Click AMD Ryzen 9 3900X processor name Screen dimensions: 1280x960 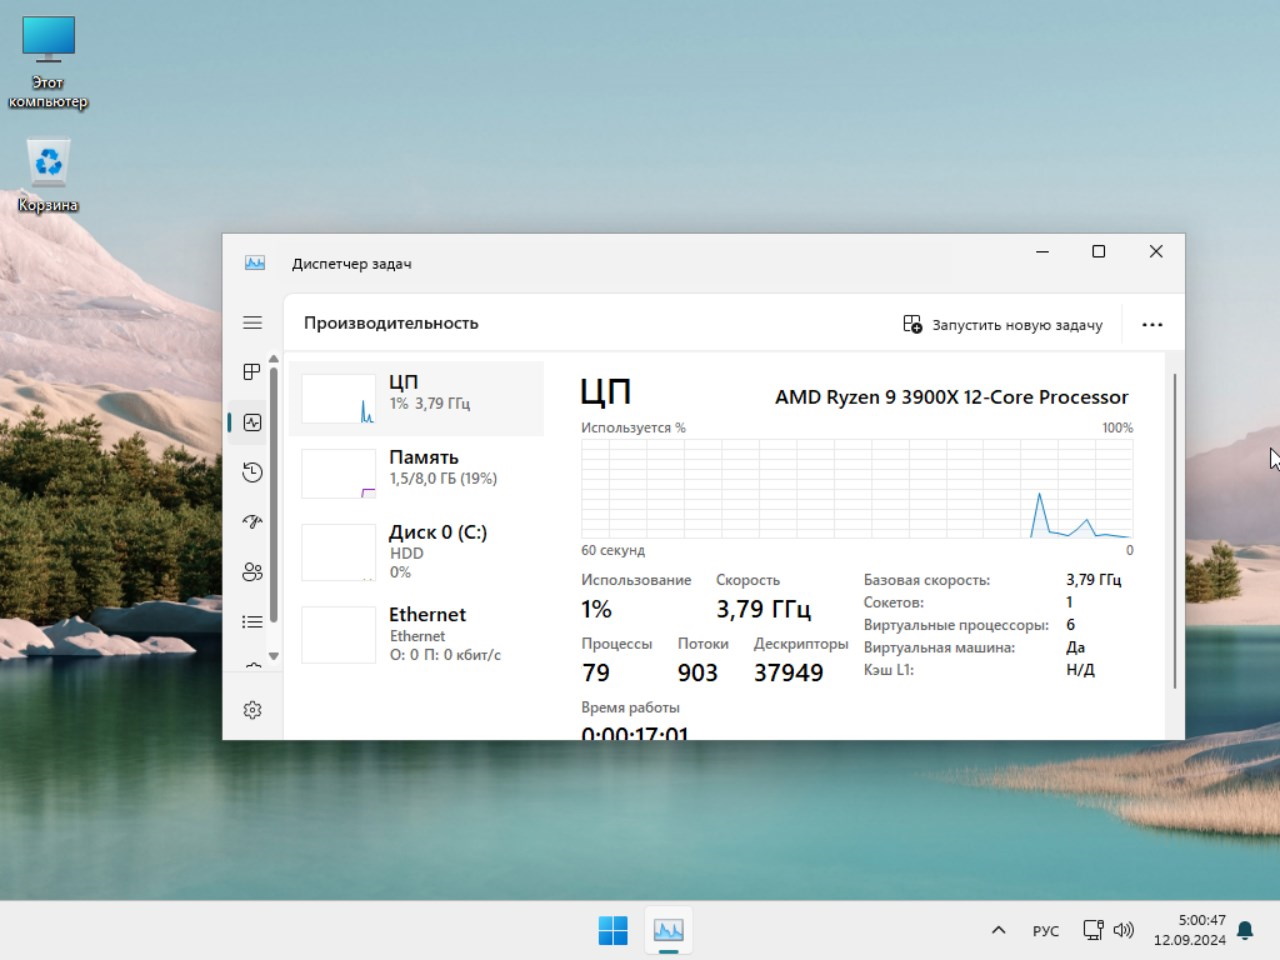tap(952, 397)
